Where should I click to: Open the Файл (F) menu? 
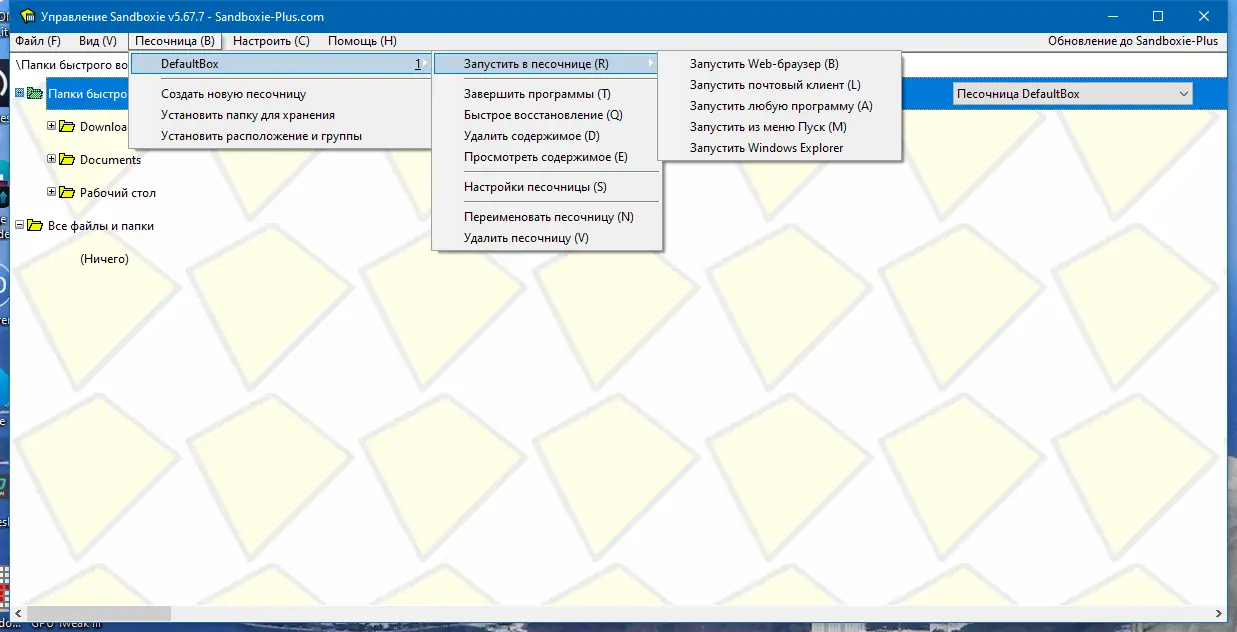click(38, 41)
